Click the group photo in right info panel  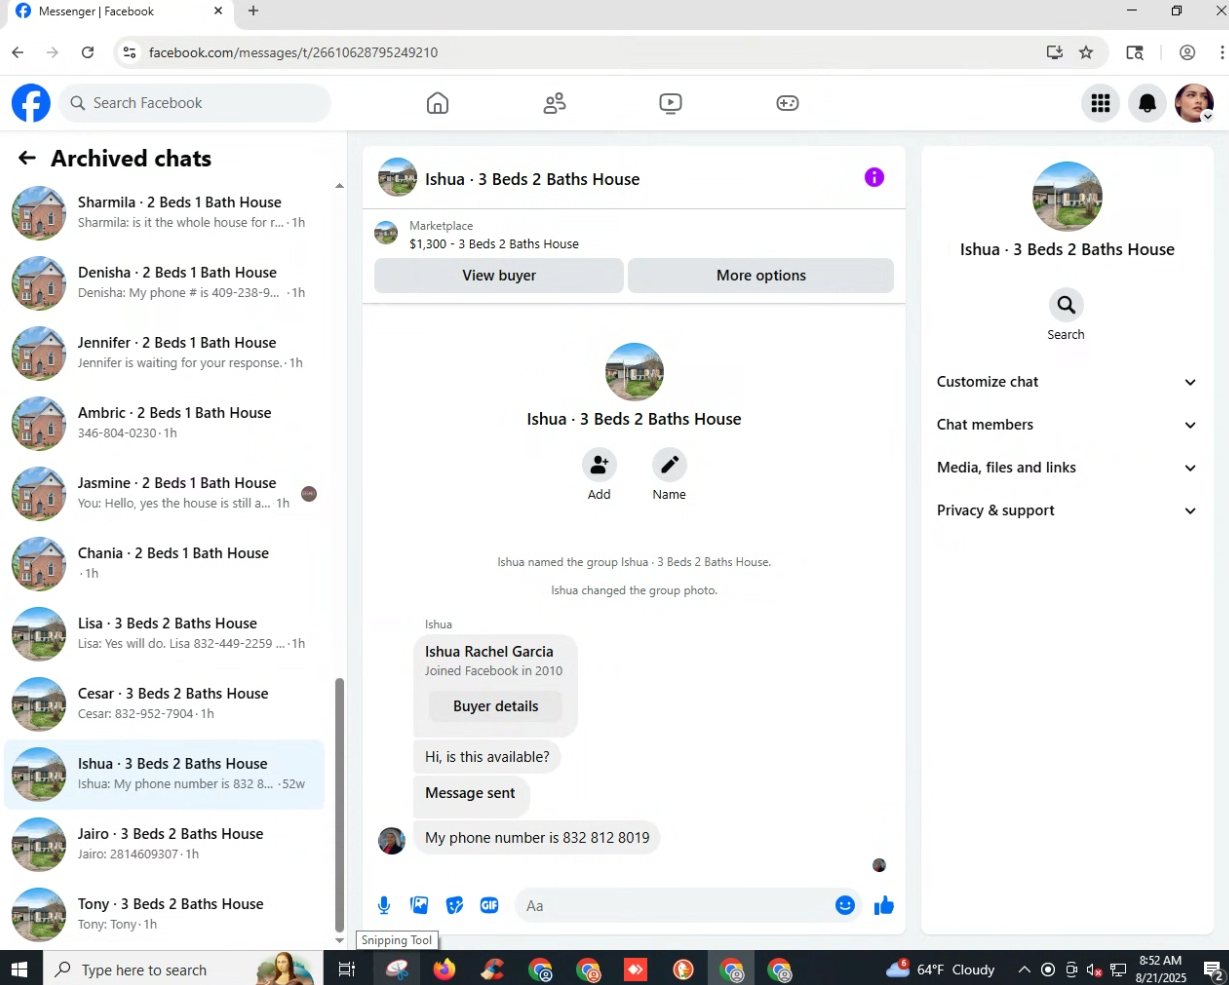(1067, 197)
